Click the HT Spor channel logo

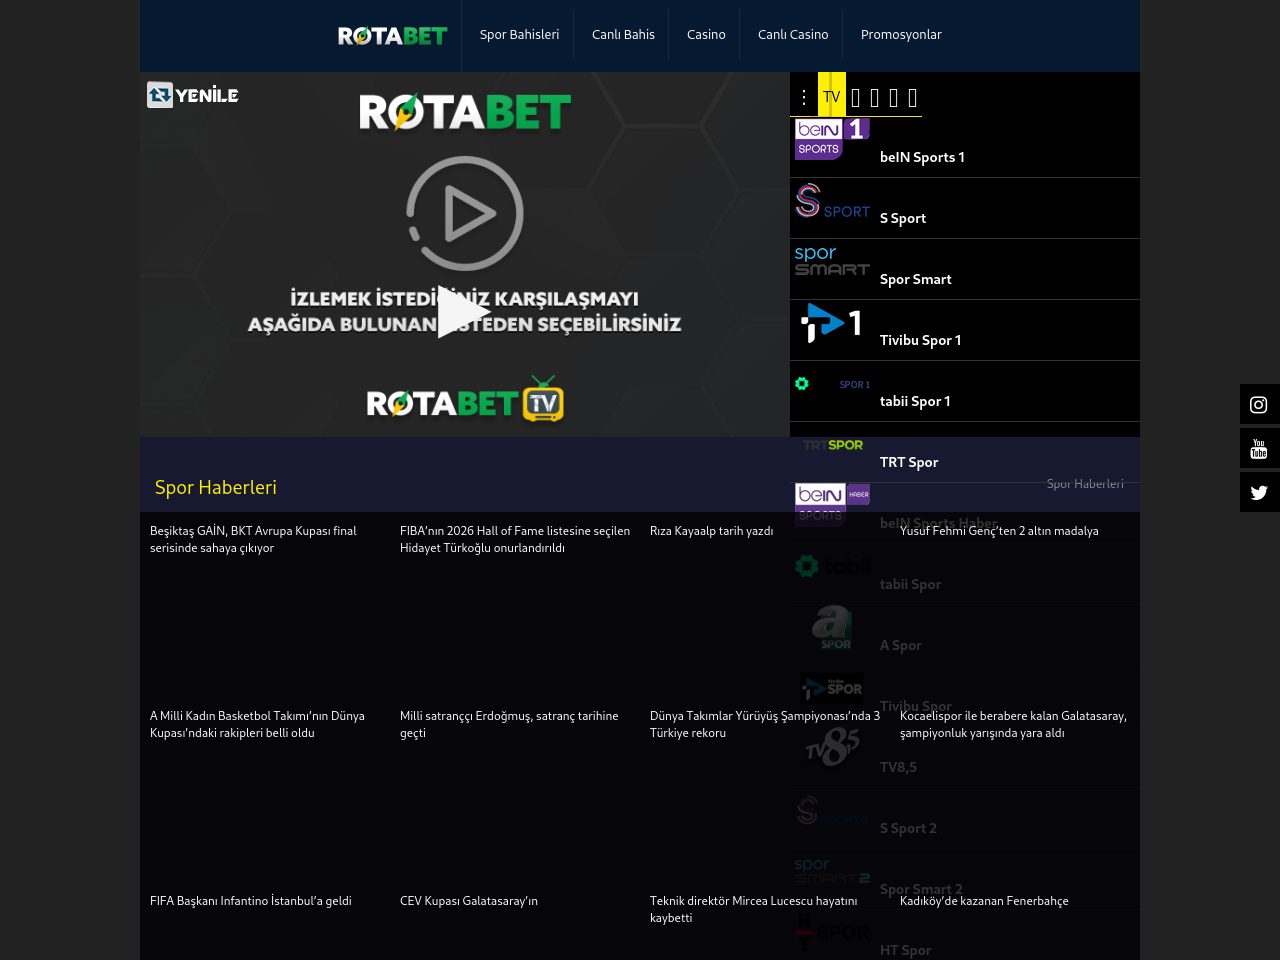(x=832, y=933)
